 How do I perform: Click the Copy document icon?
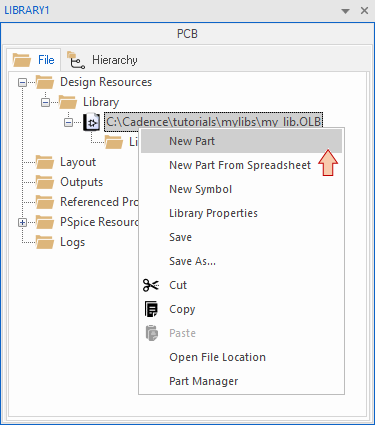(151, 309)
